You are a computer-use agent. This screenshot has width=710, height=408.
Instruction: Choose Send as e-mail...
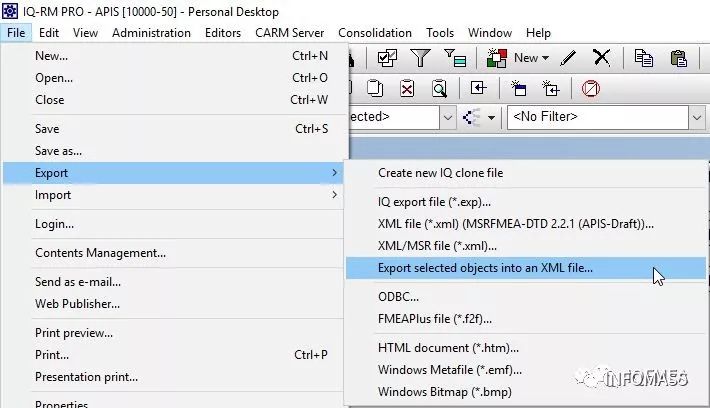tap(175, 282)
